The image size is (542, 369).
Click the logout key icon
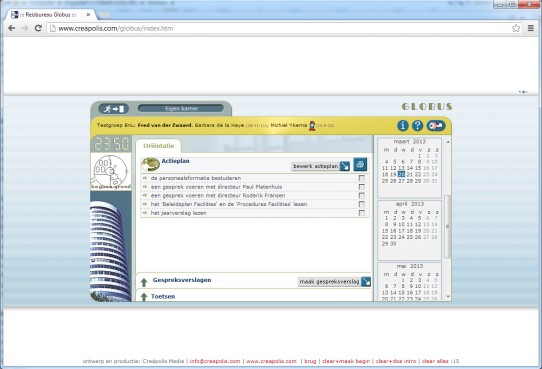click(x=436, y=125)
